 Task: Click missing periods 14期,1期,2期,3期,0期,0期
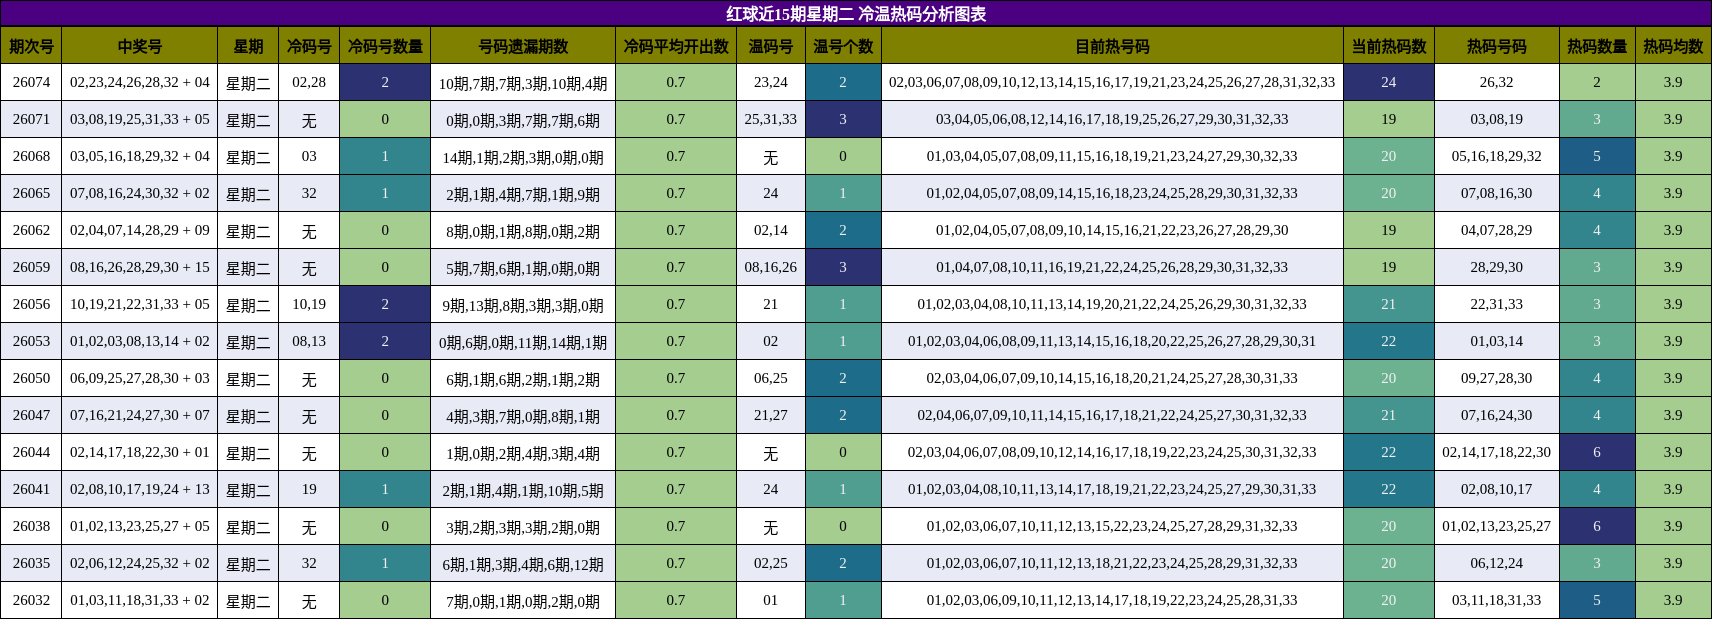click(x=523, y=157)
